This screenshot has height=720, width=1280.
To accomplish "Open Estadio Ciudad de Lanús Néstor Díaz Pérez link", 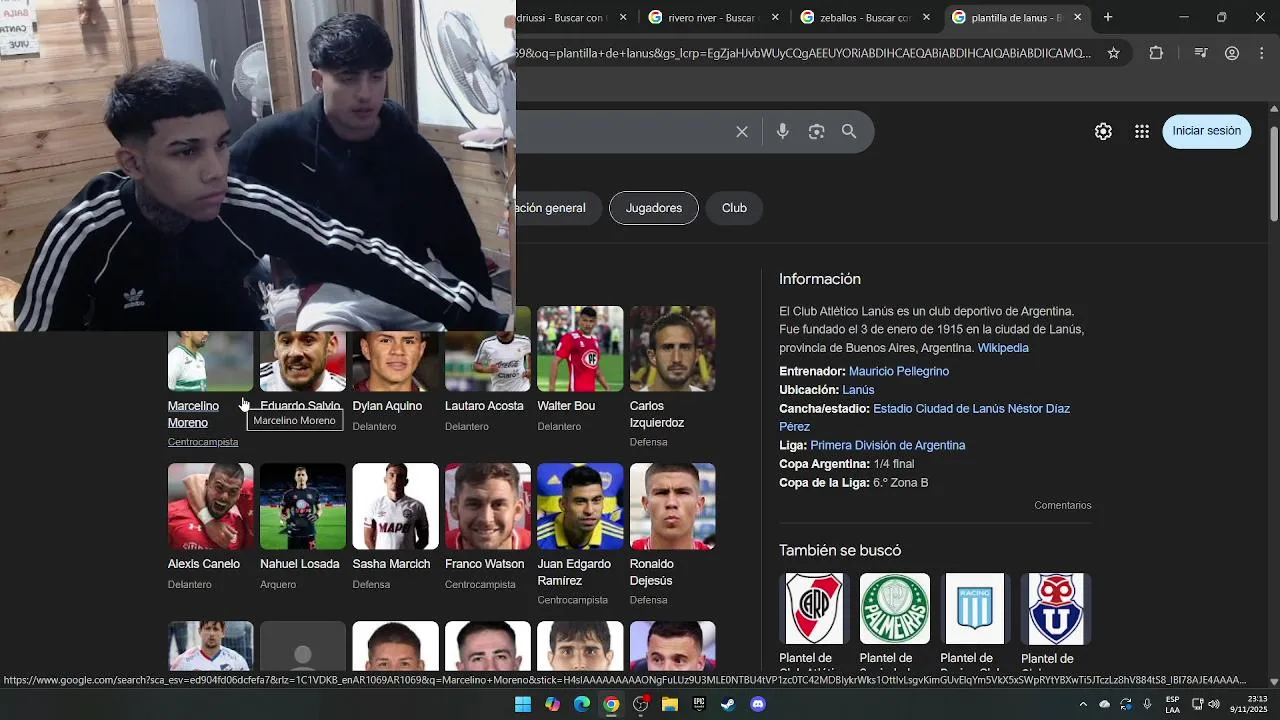I will point(925,418).
